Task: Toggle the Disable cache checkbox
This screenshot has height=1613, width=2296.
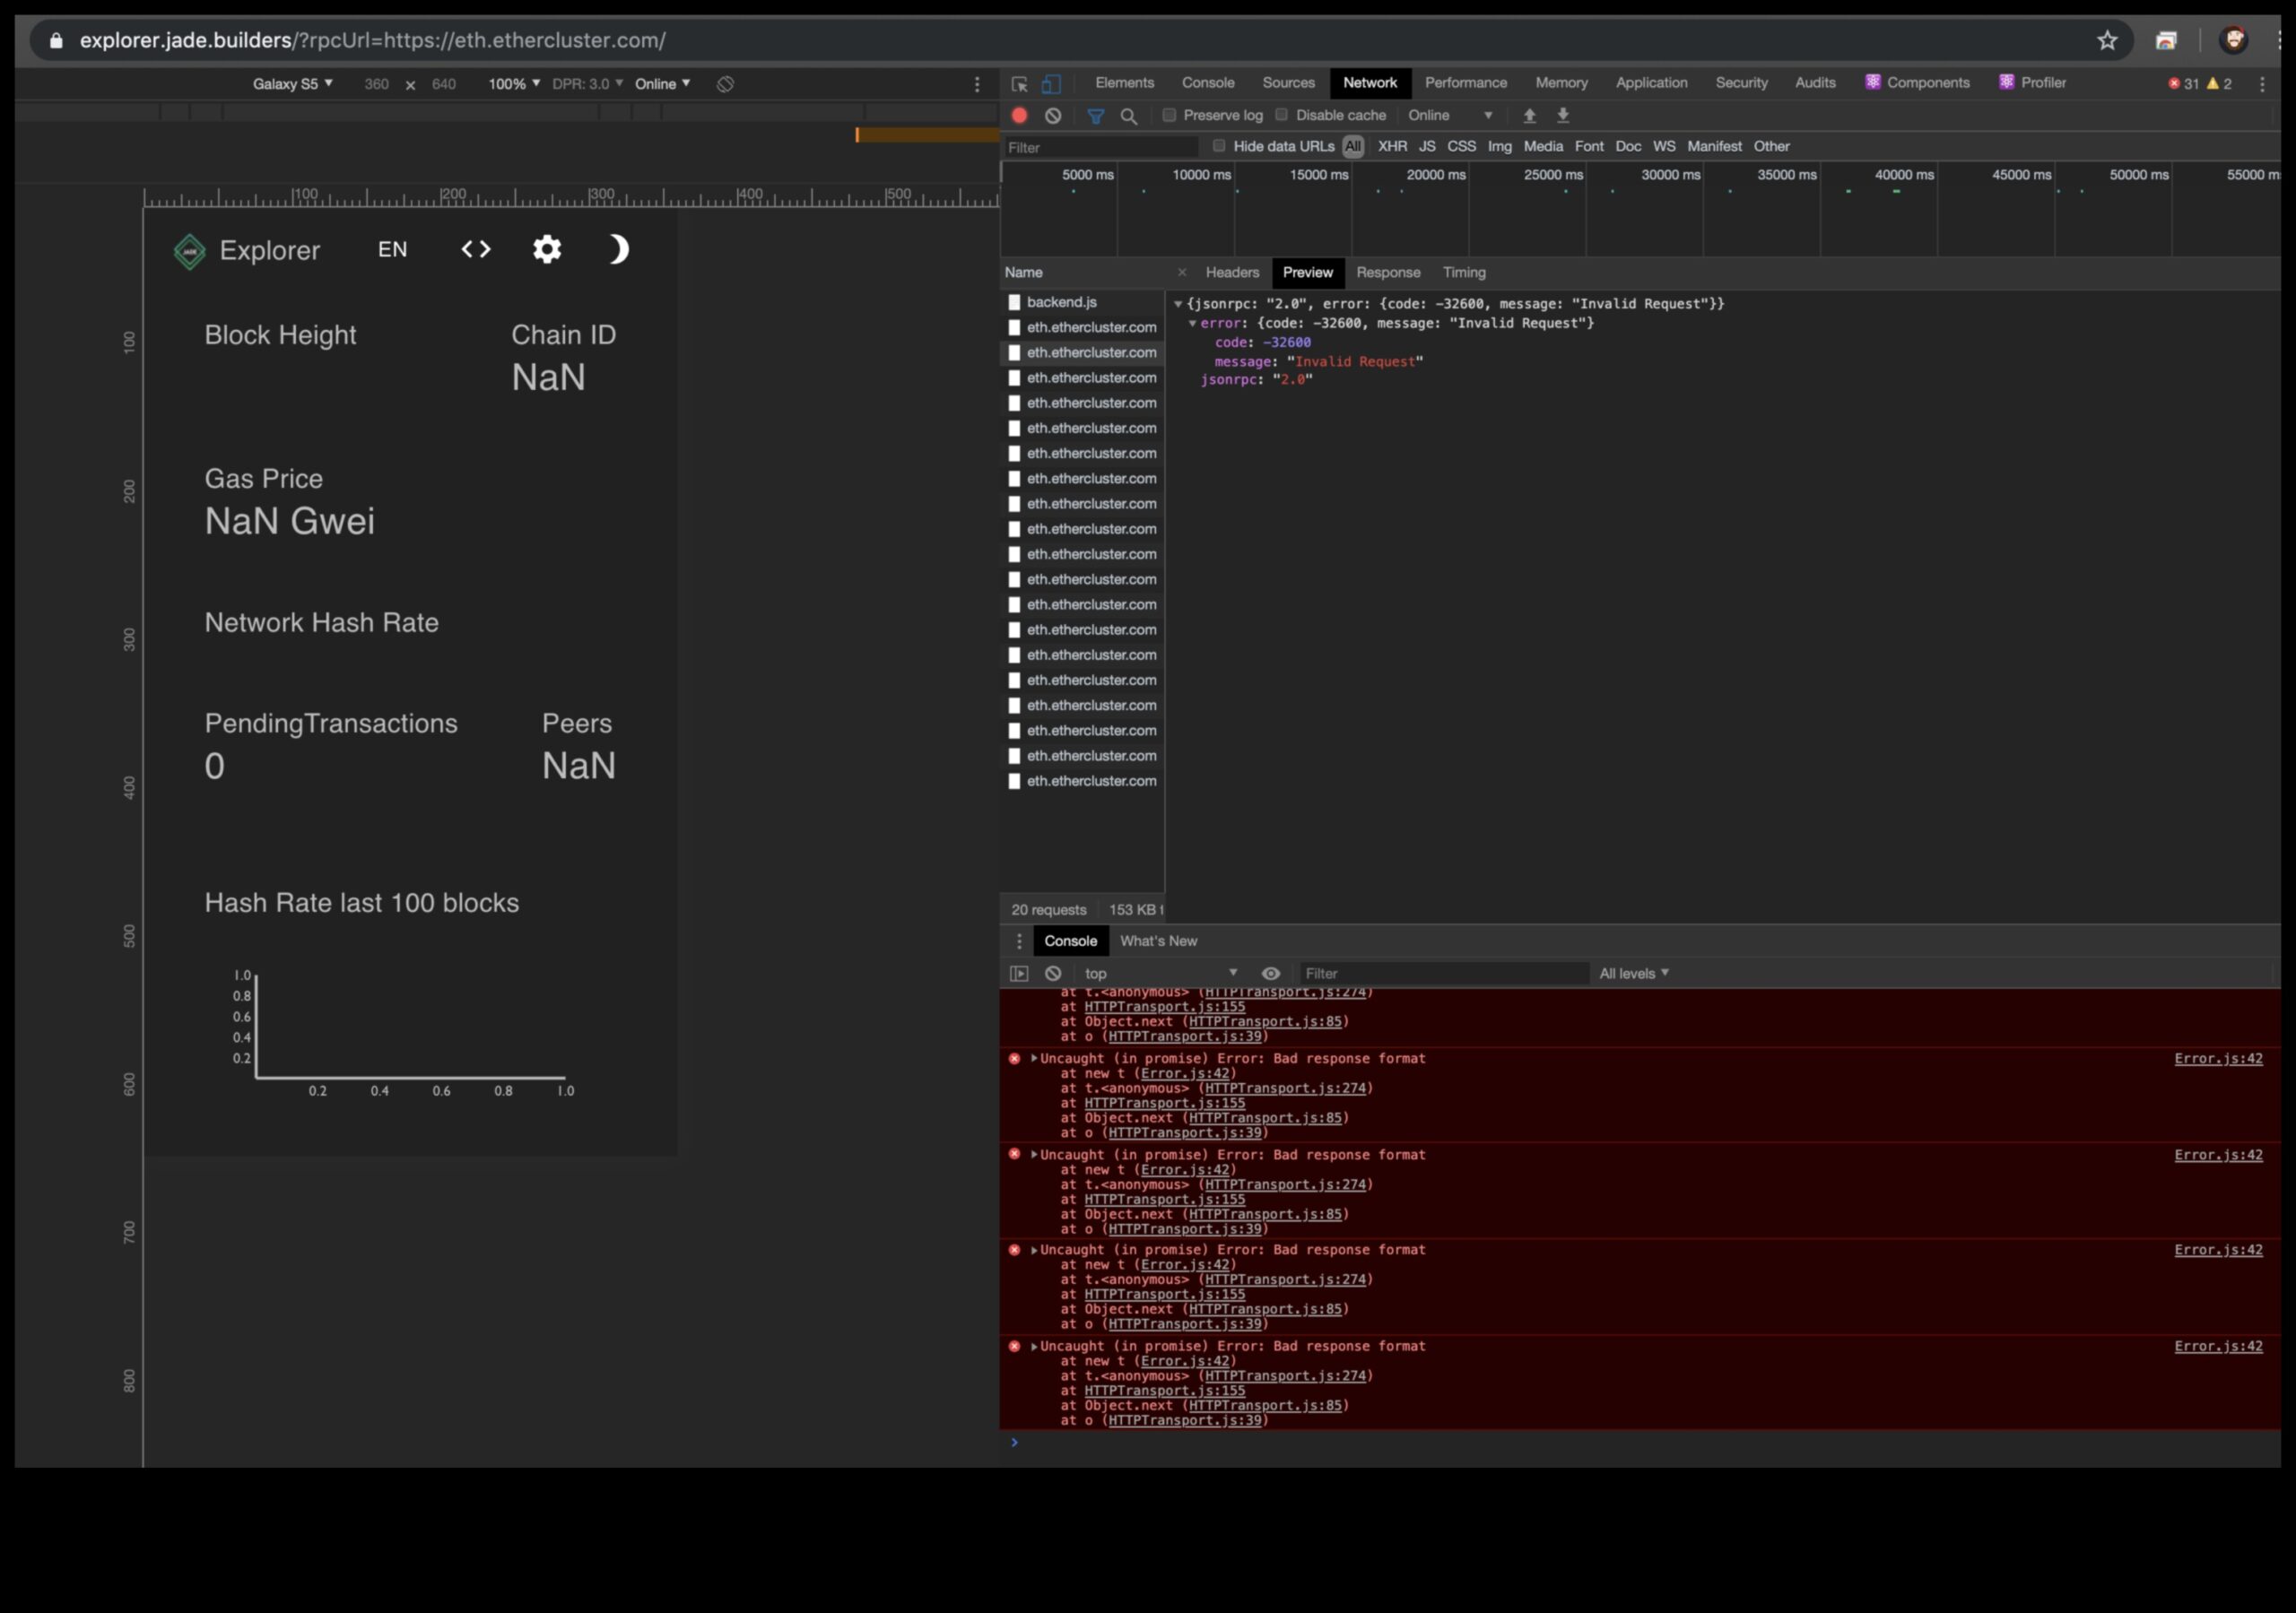Action: click(x=1282, y=115)
